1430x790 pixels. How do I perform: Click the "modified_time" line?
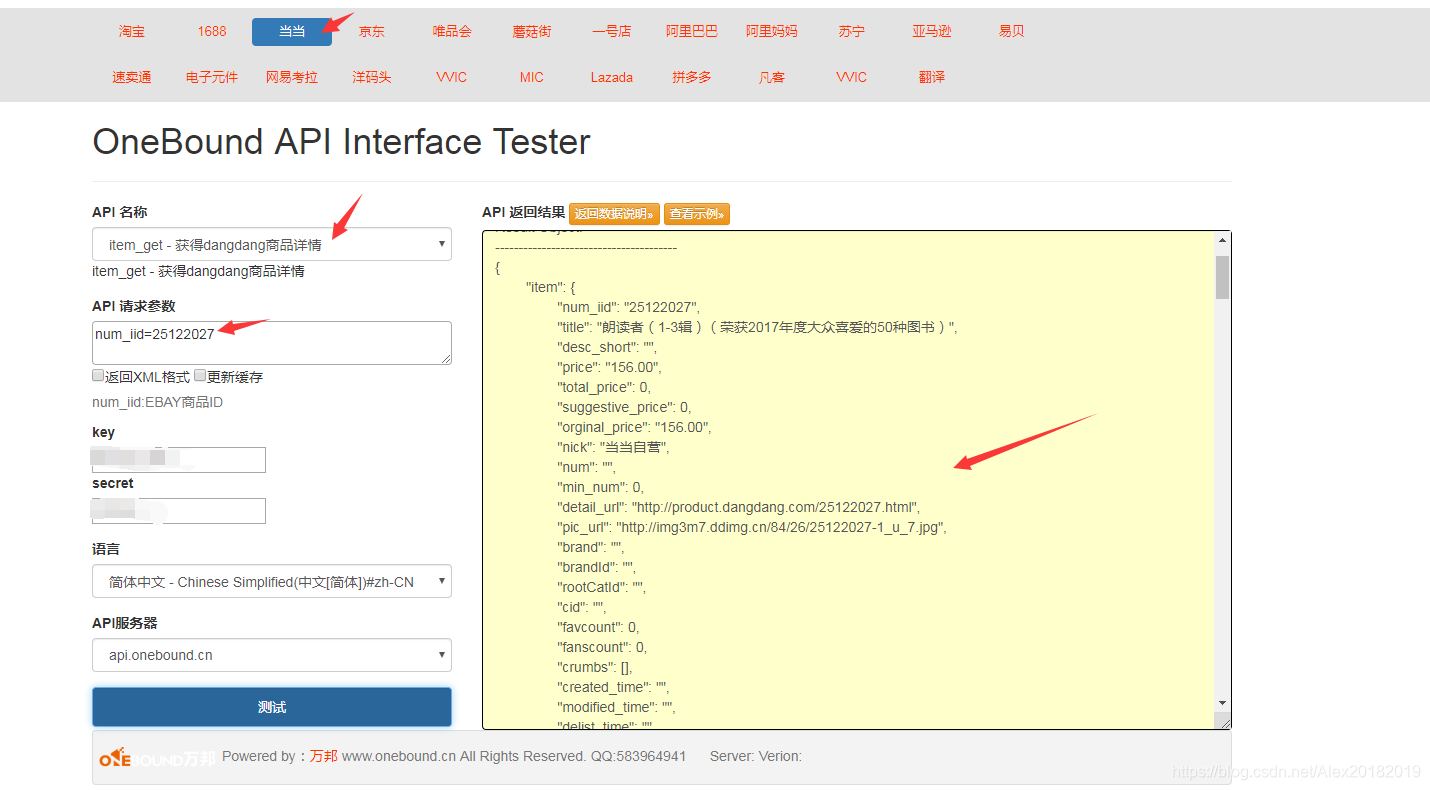click(x=616, y=707)
